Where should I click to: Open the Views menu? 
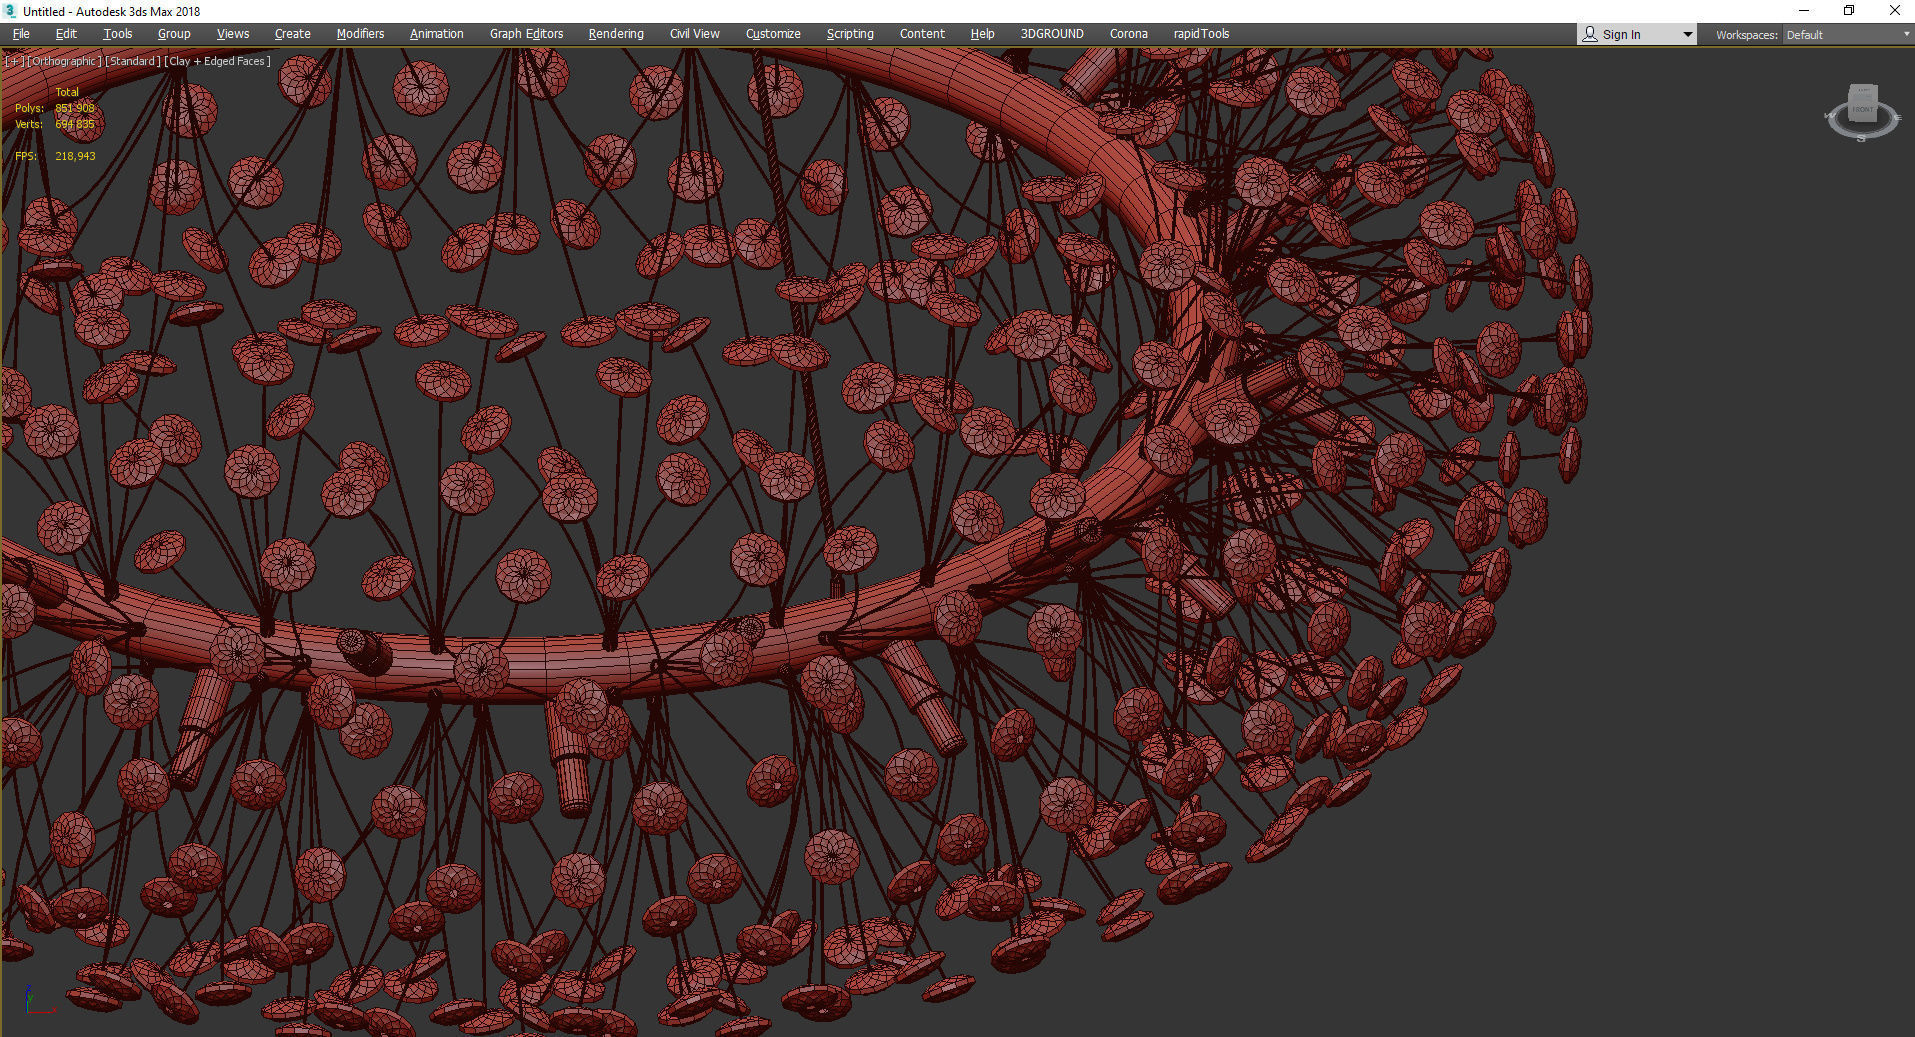coord(233,34)
